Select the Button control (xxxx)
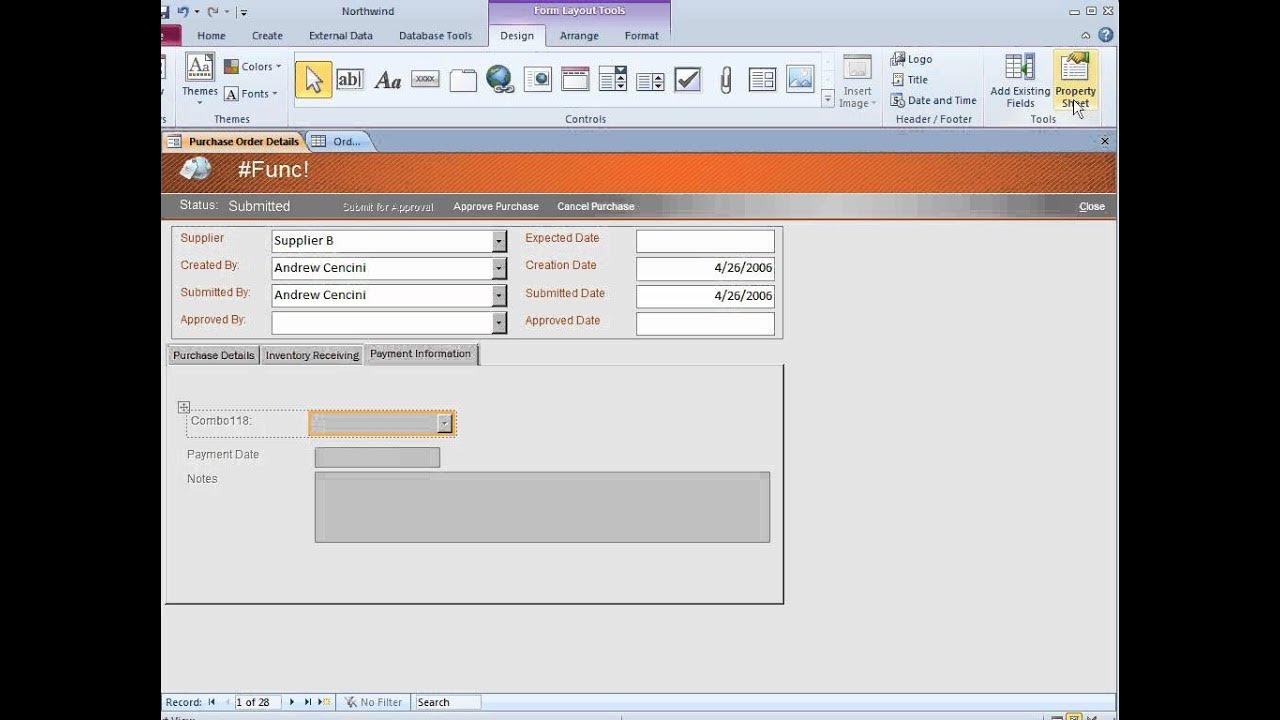Viewport: 1280px width, 720px height. (425, 80)
